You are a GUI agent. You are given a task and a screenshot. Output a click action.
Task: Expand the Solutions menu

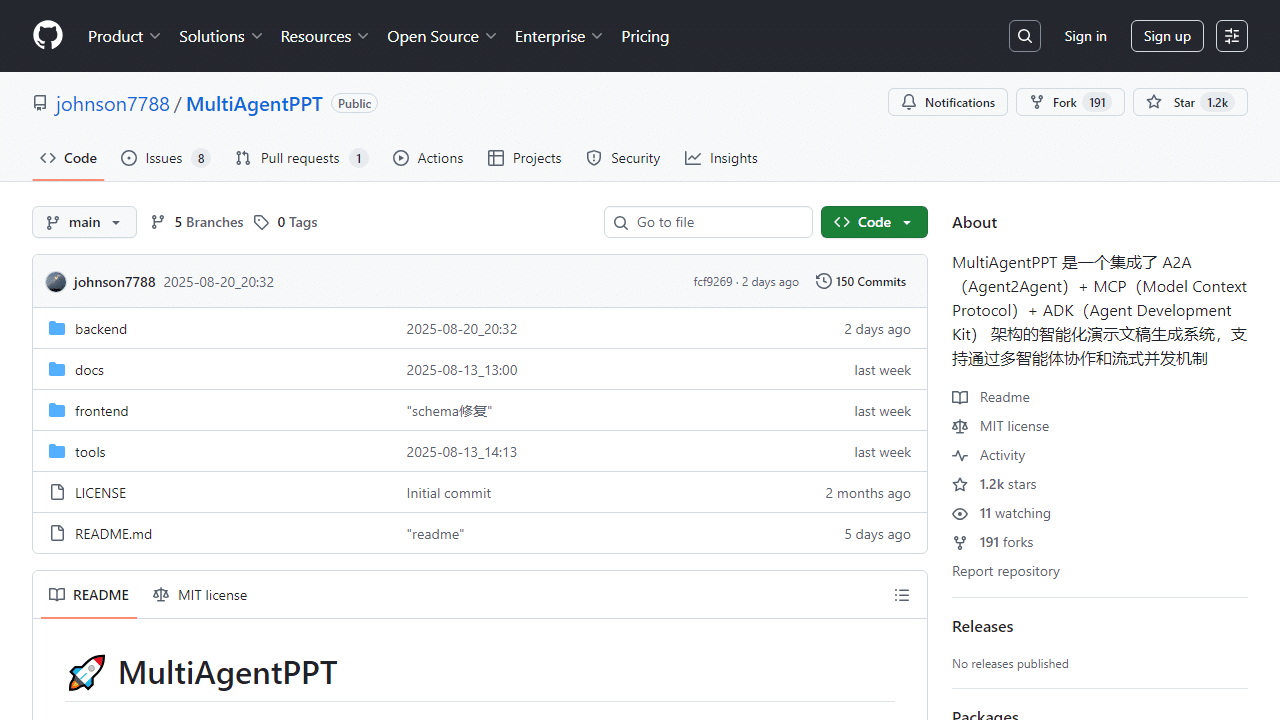(x=220, y=36)
